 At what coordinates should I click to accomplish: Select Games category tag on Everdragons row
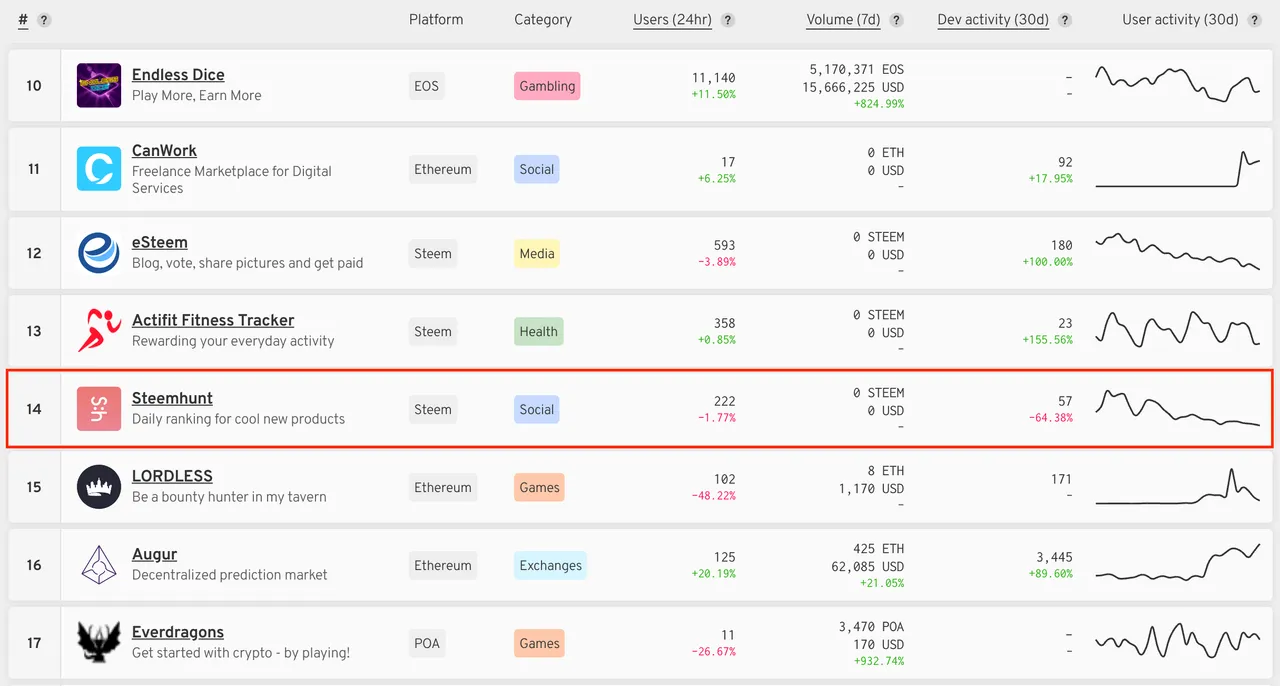pyautogui.click(x=540, y=644)
